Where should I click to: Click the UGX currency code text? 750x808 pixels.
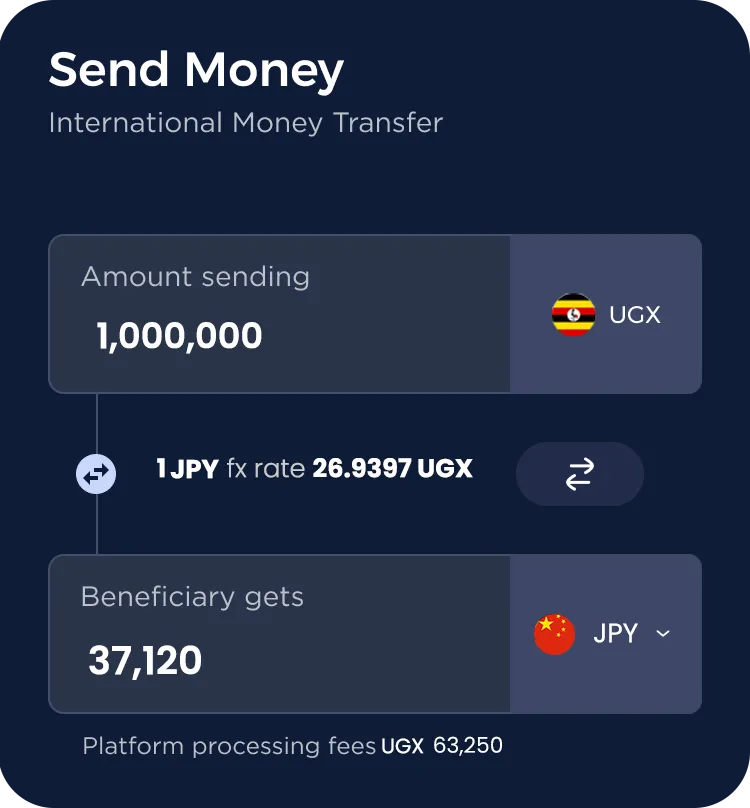coord(635,314)
